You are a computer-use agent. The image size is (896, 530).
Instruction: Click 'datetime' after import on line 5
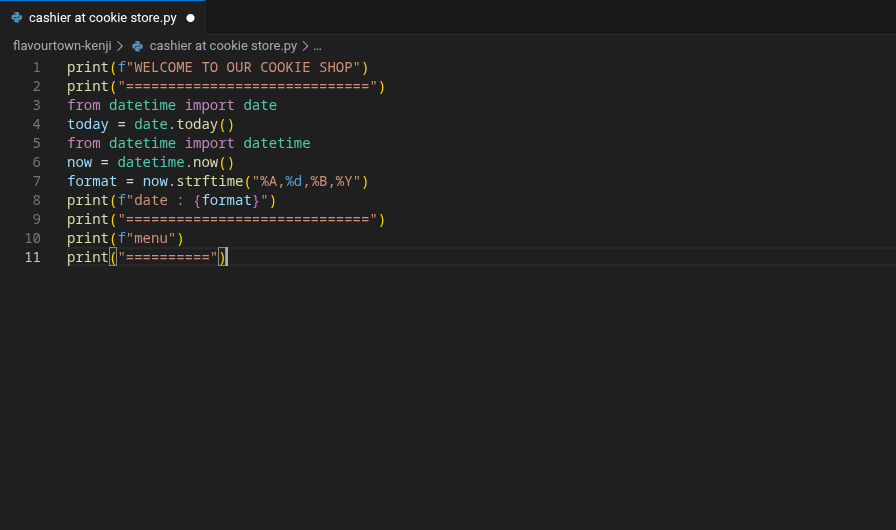pyautogui.click(x=277, y=143)
